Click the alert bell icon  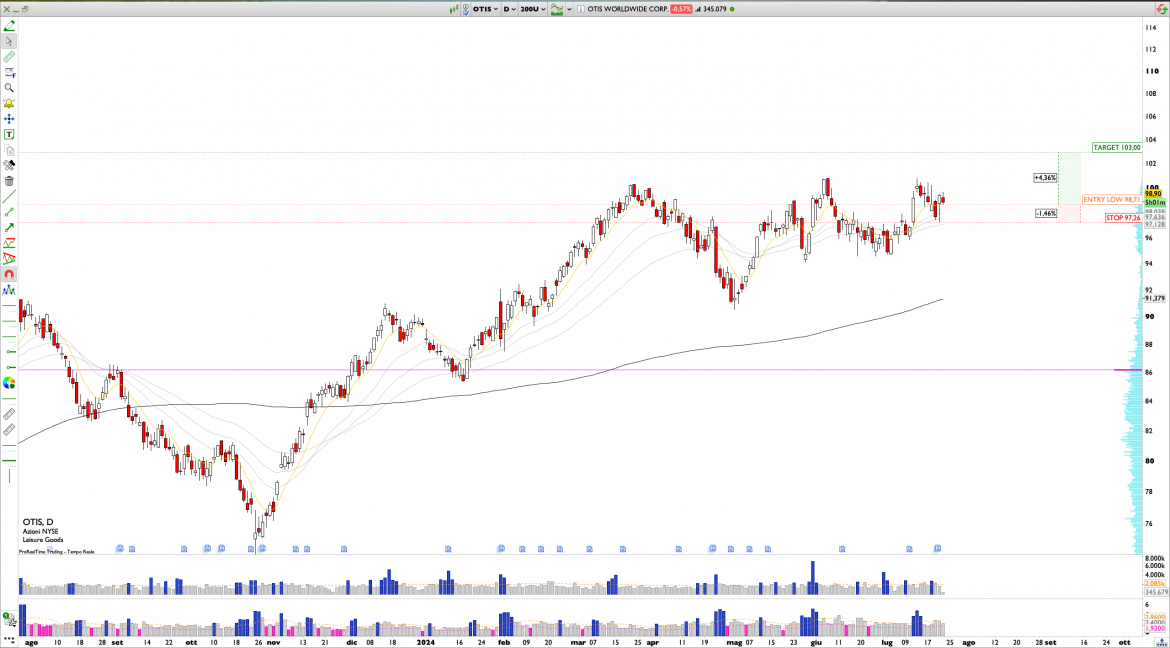point(9,104)
